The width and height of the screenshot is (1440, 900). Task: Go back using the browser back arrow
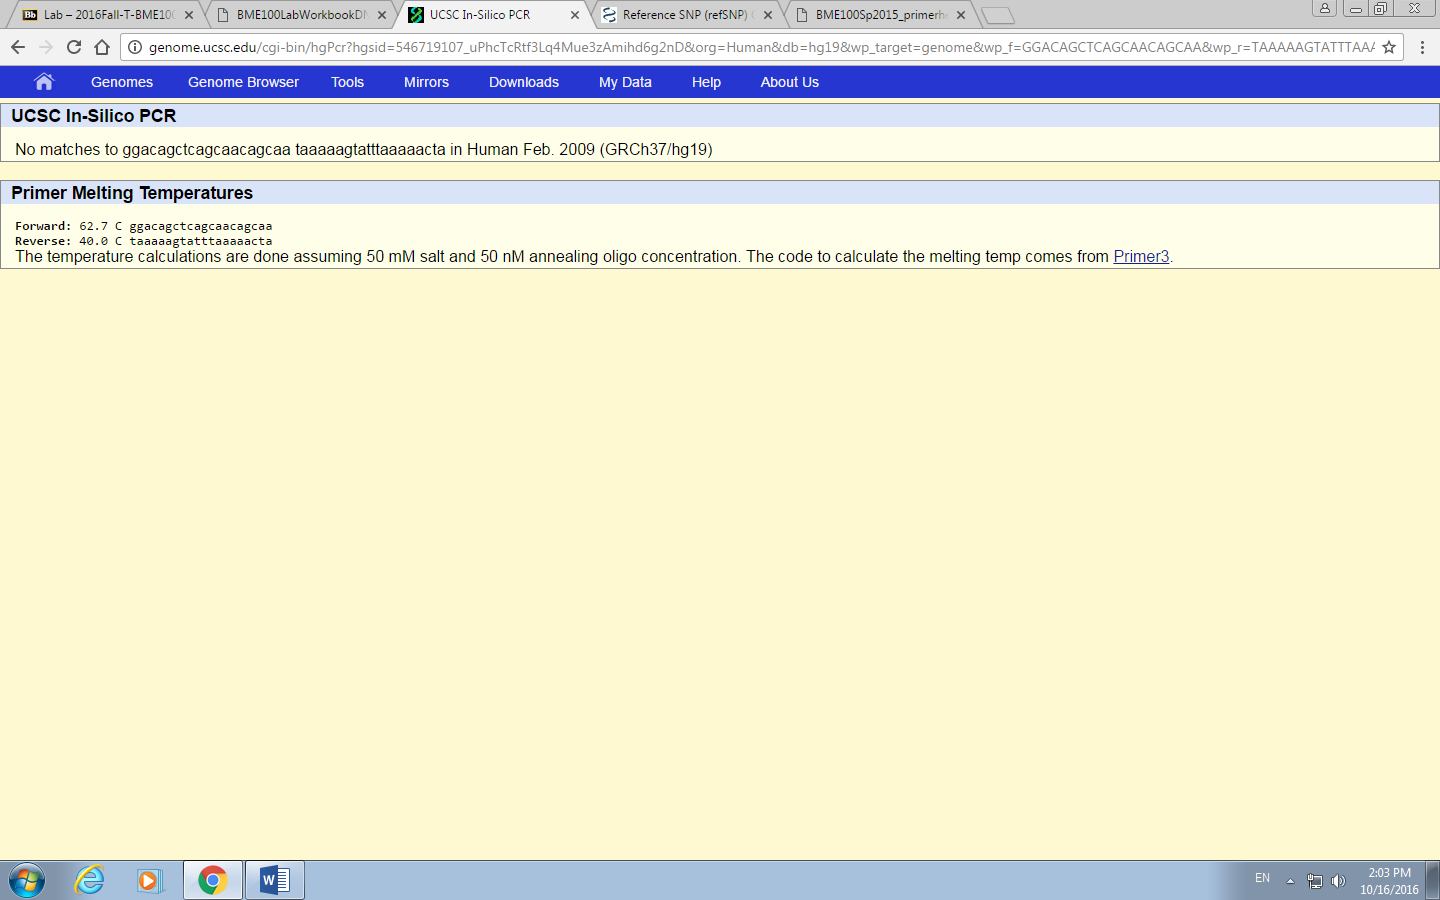pyautogui.click(x=18, y=47)
